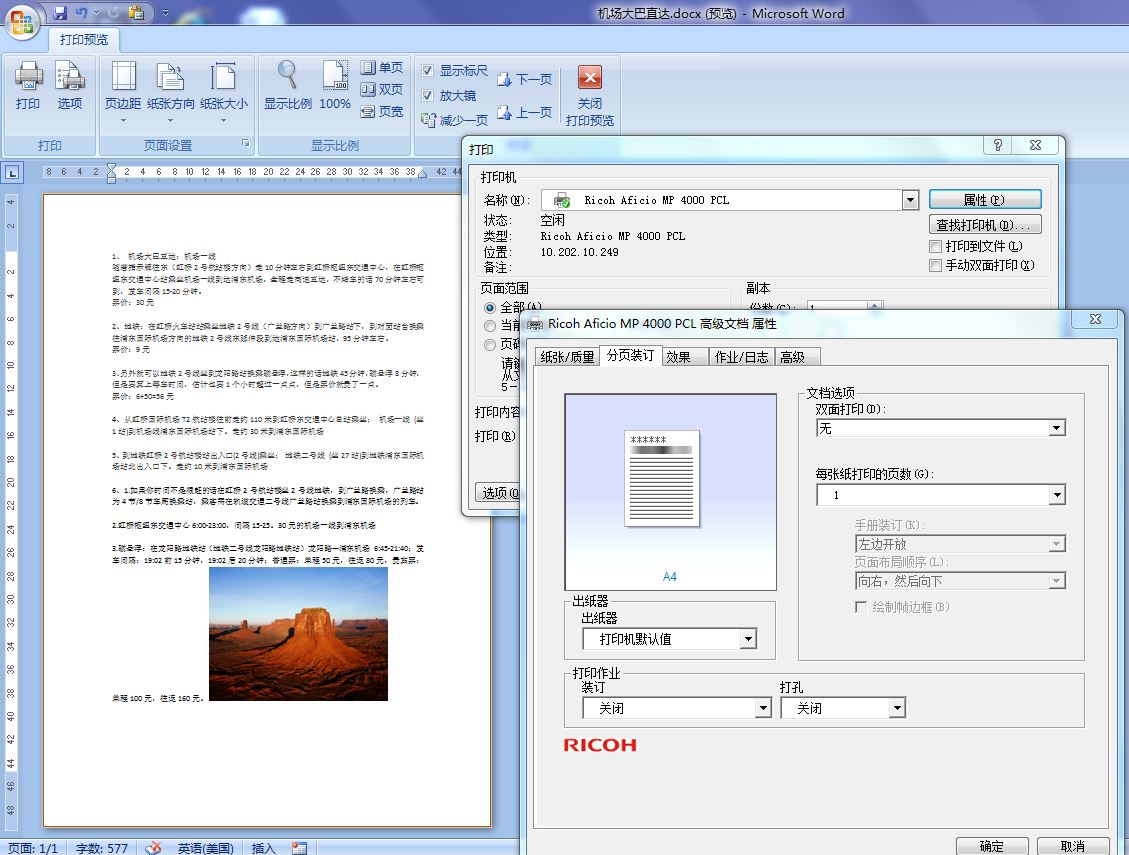Toggle the Show Ruler checkbox
Screen dimensions: 1129x855
[428, 71]
